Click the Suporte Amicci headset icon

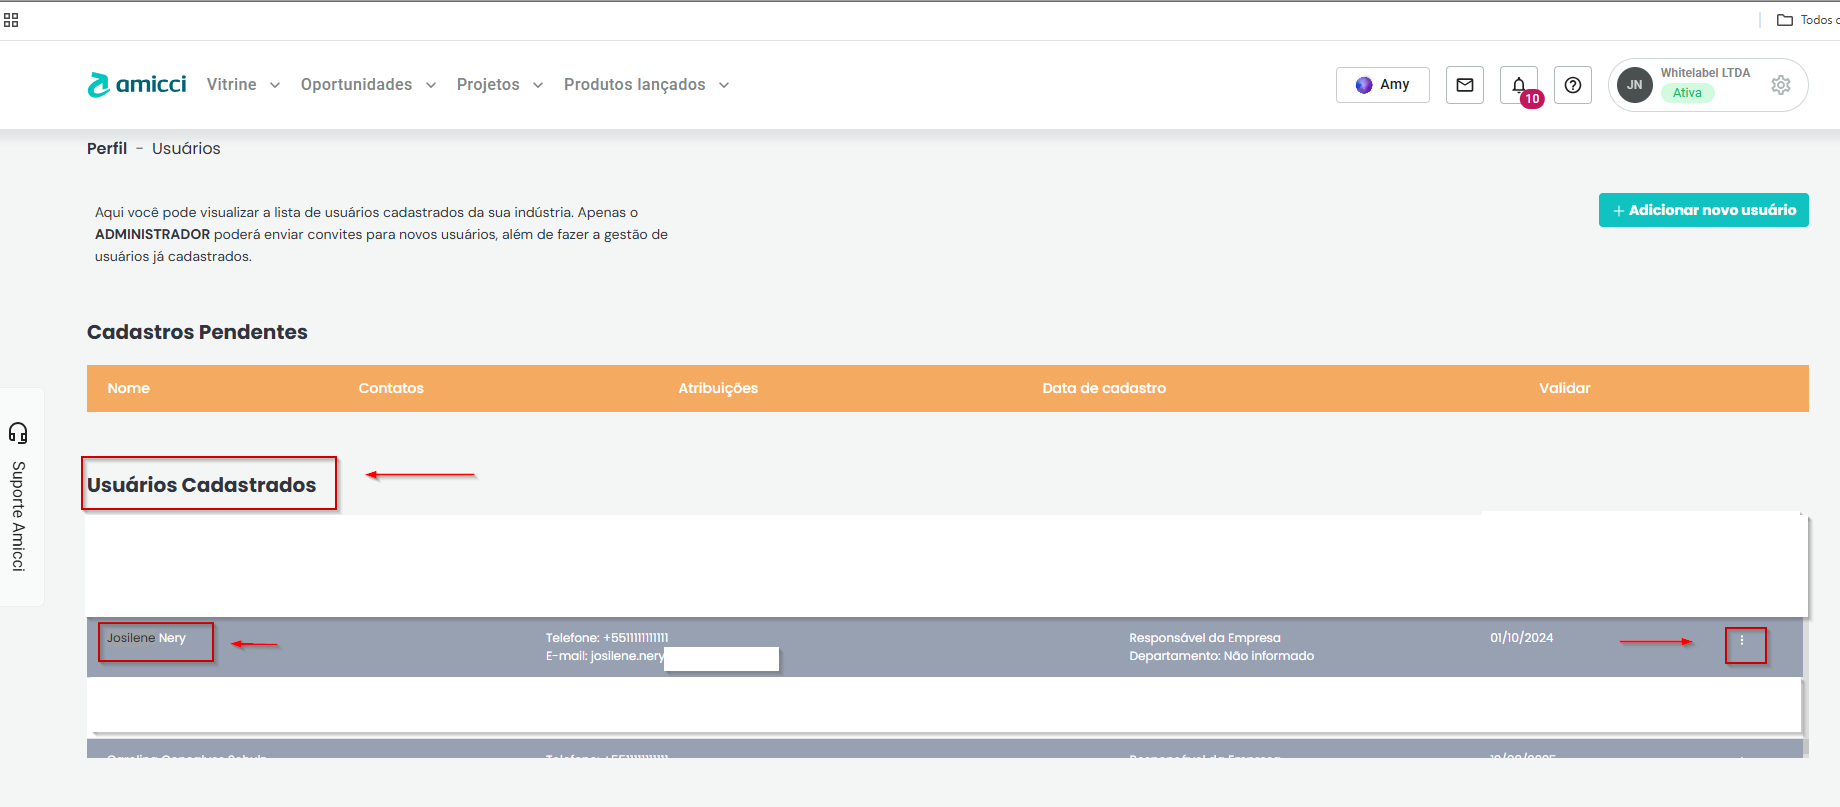pos(18,432)
